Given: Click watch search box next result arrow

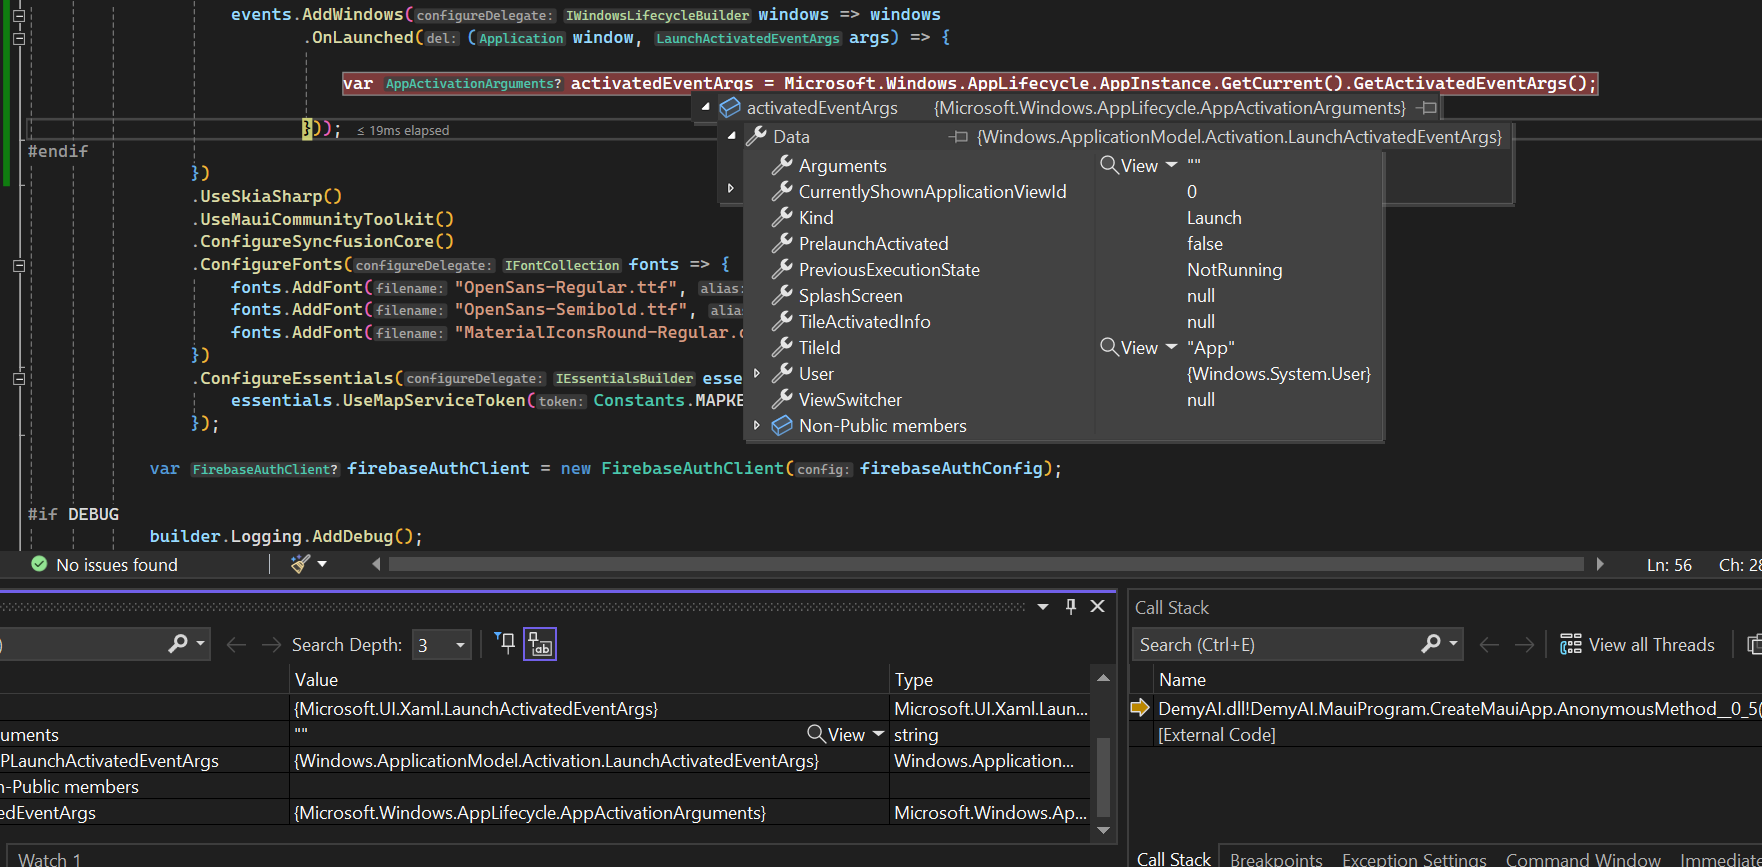Looking at the screenshot, I should 271,645.
